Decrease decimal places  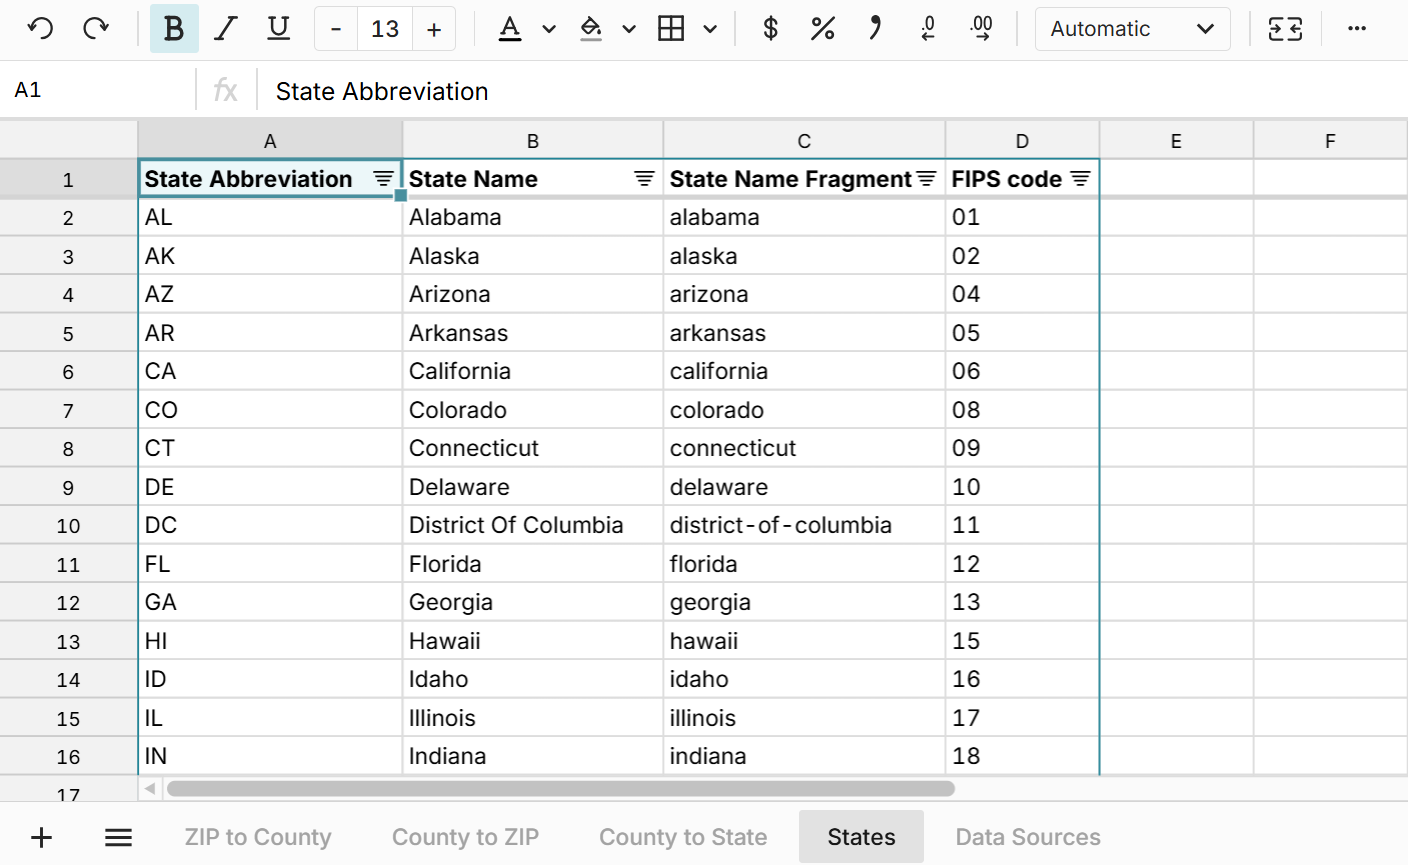pyautogui.click(x=928, y=28)
